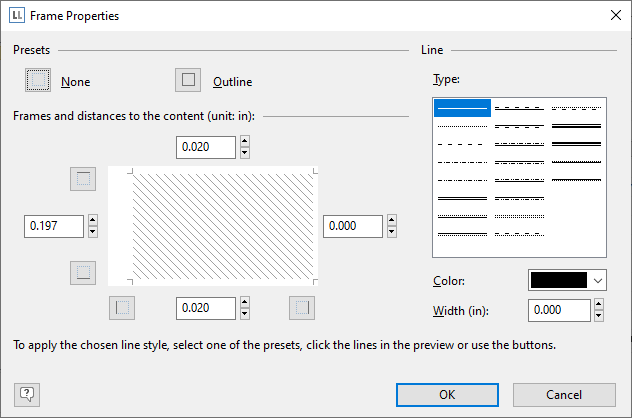Screen dimensions: 632x418
Task: Apply the None frame preset
Action: click(x=38, y=80)
